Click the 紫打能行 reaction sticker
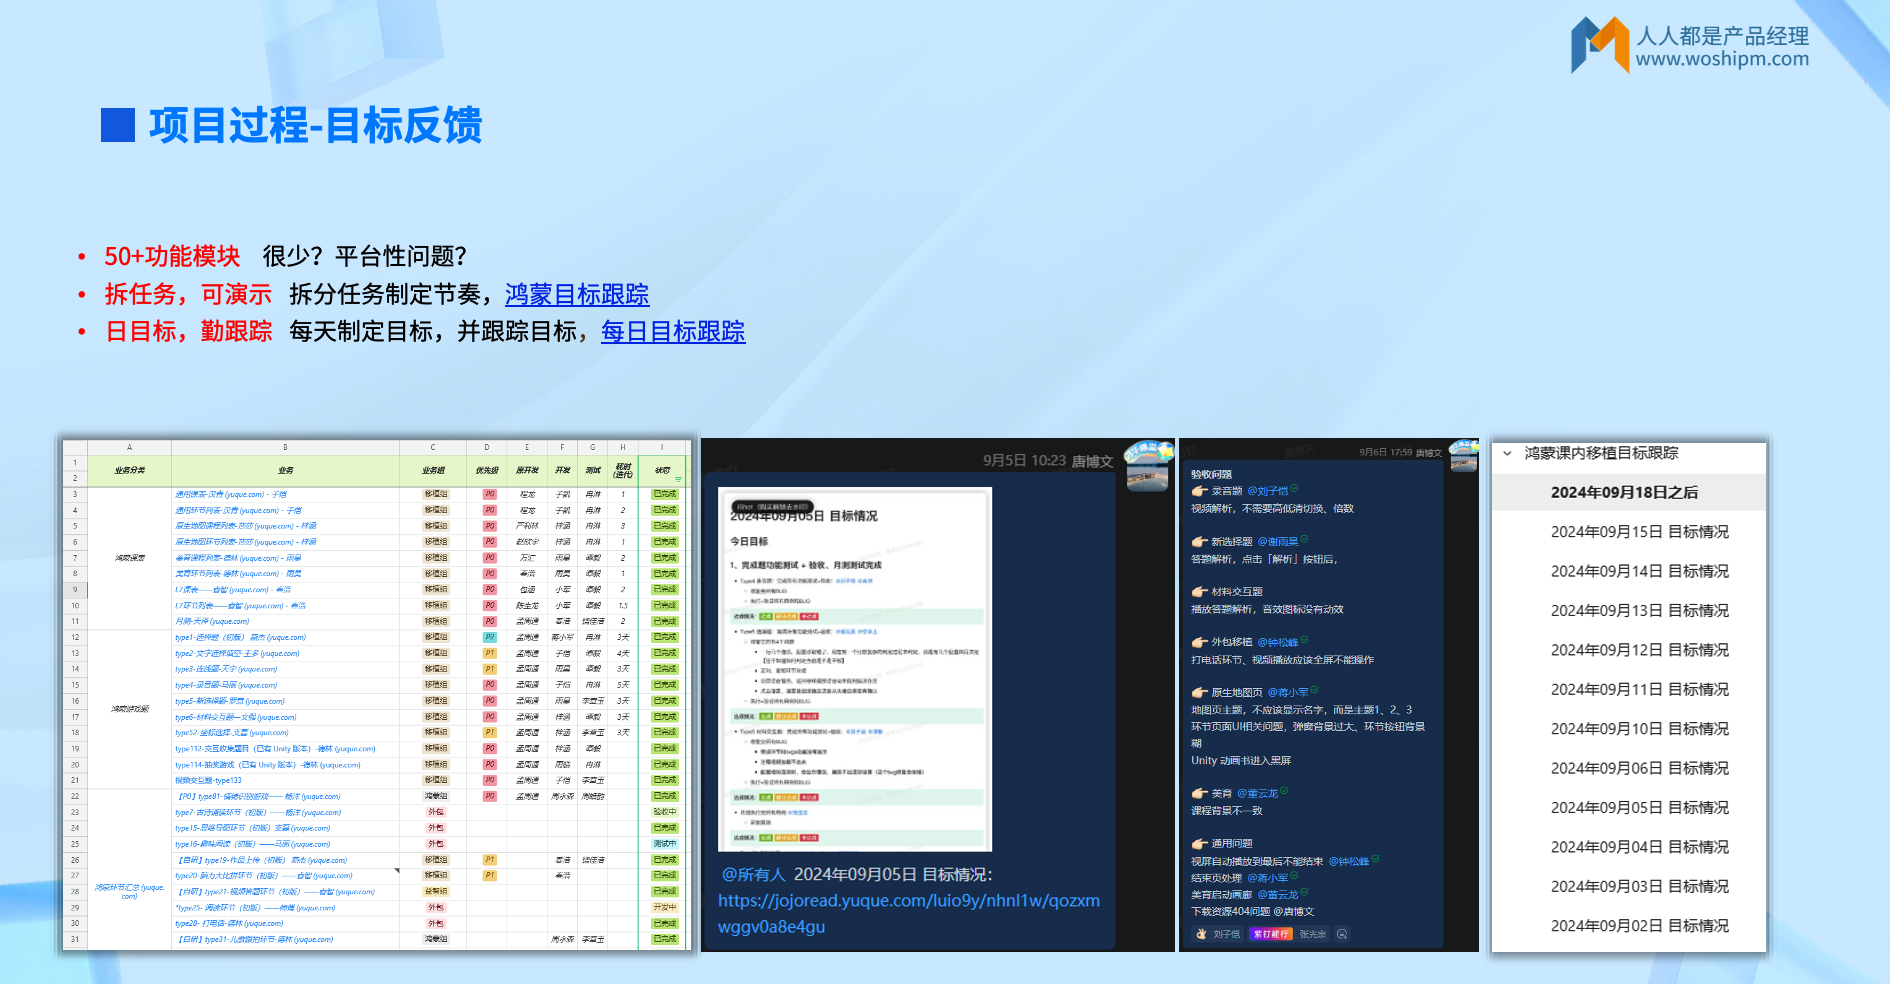Viewport: 1890px width, 984px height. tap(1271, 934)
